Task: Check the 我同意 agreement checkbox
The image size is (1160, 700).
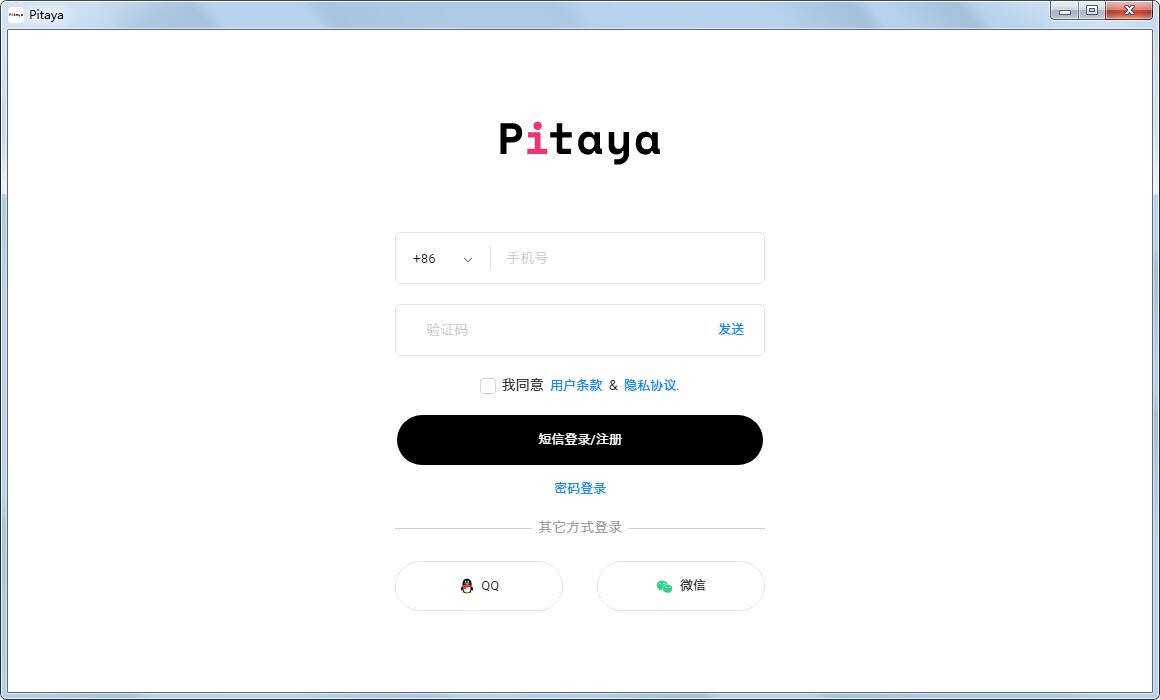Action: [487, 385]
